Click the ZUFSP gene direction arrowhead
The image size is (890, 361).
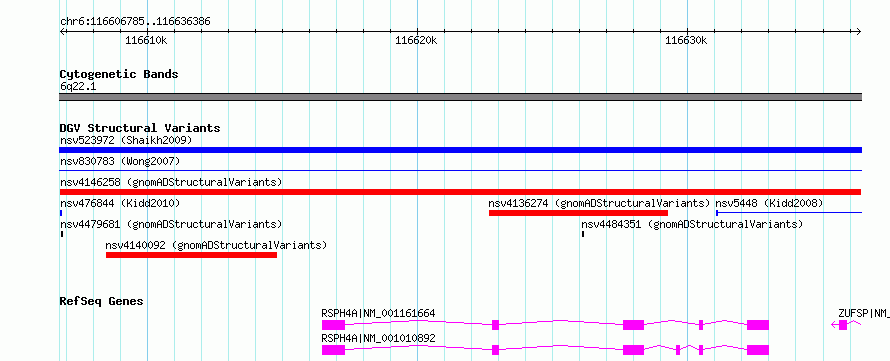(833, 325)
